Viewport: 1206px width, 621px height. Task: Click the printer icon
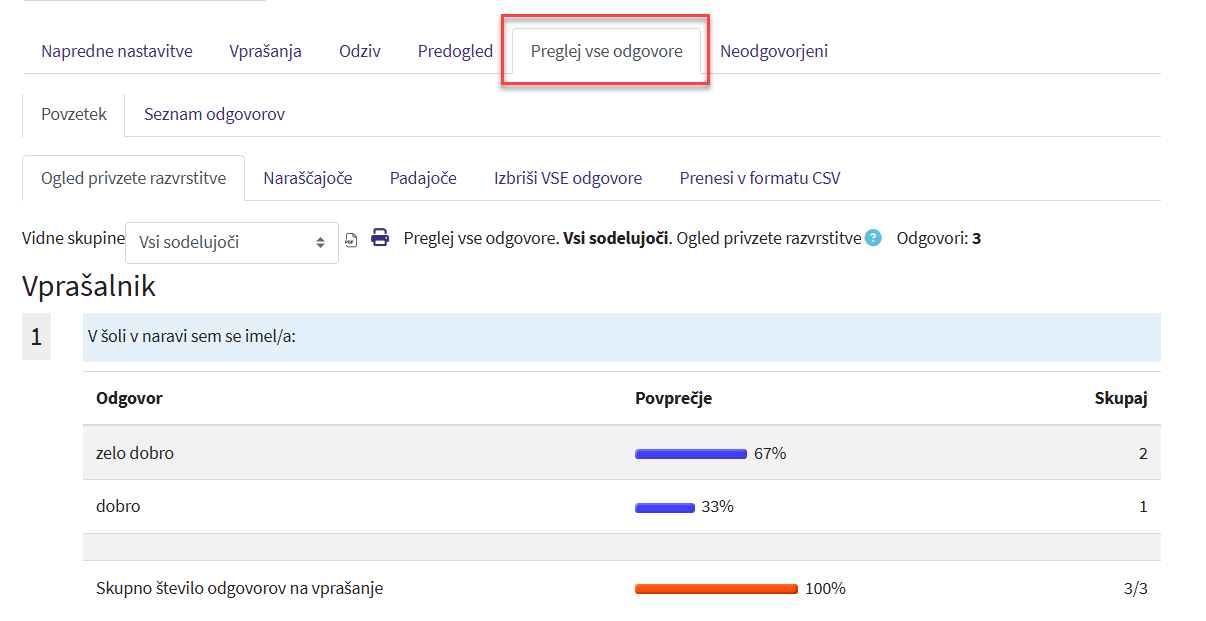380,238
